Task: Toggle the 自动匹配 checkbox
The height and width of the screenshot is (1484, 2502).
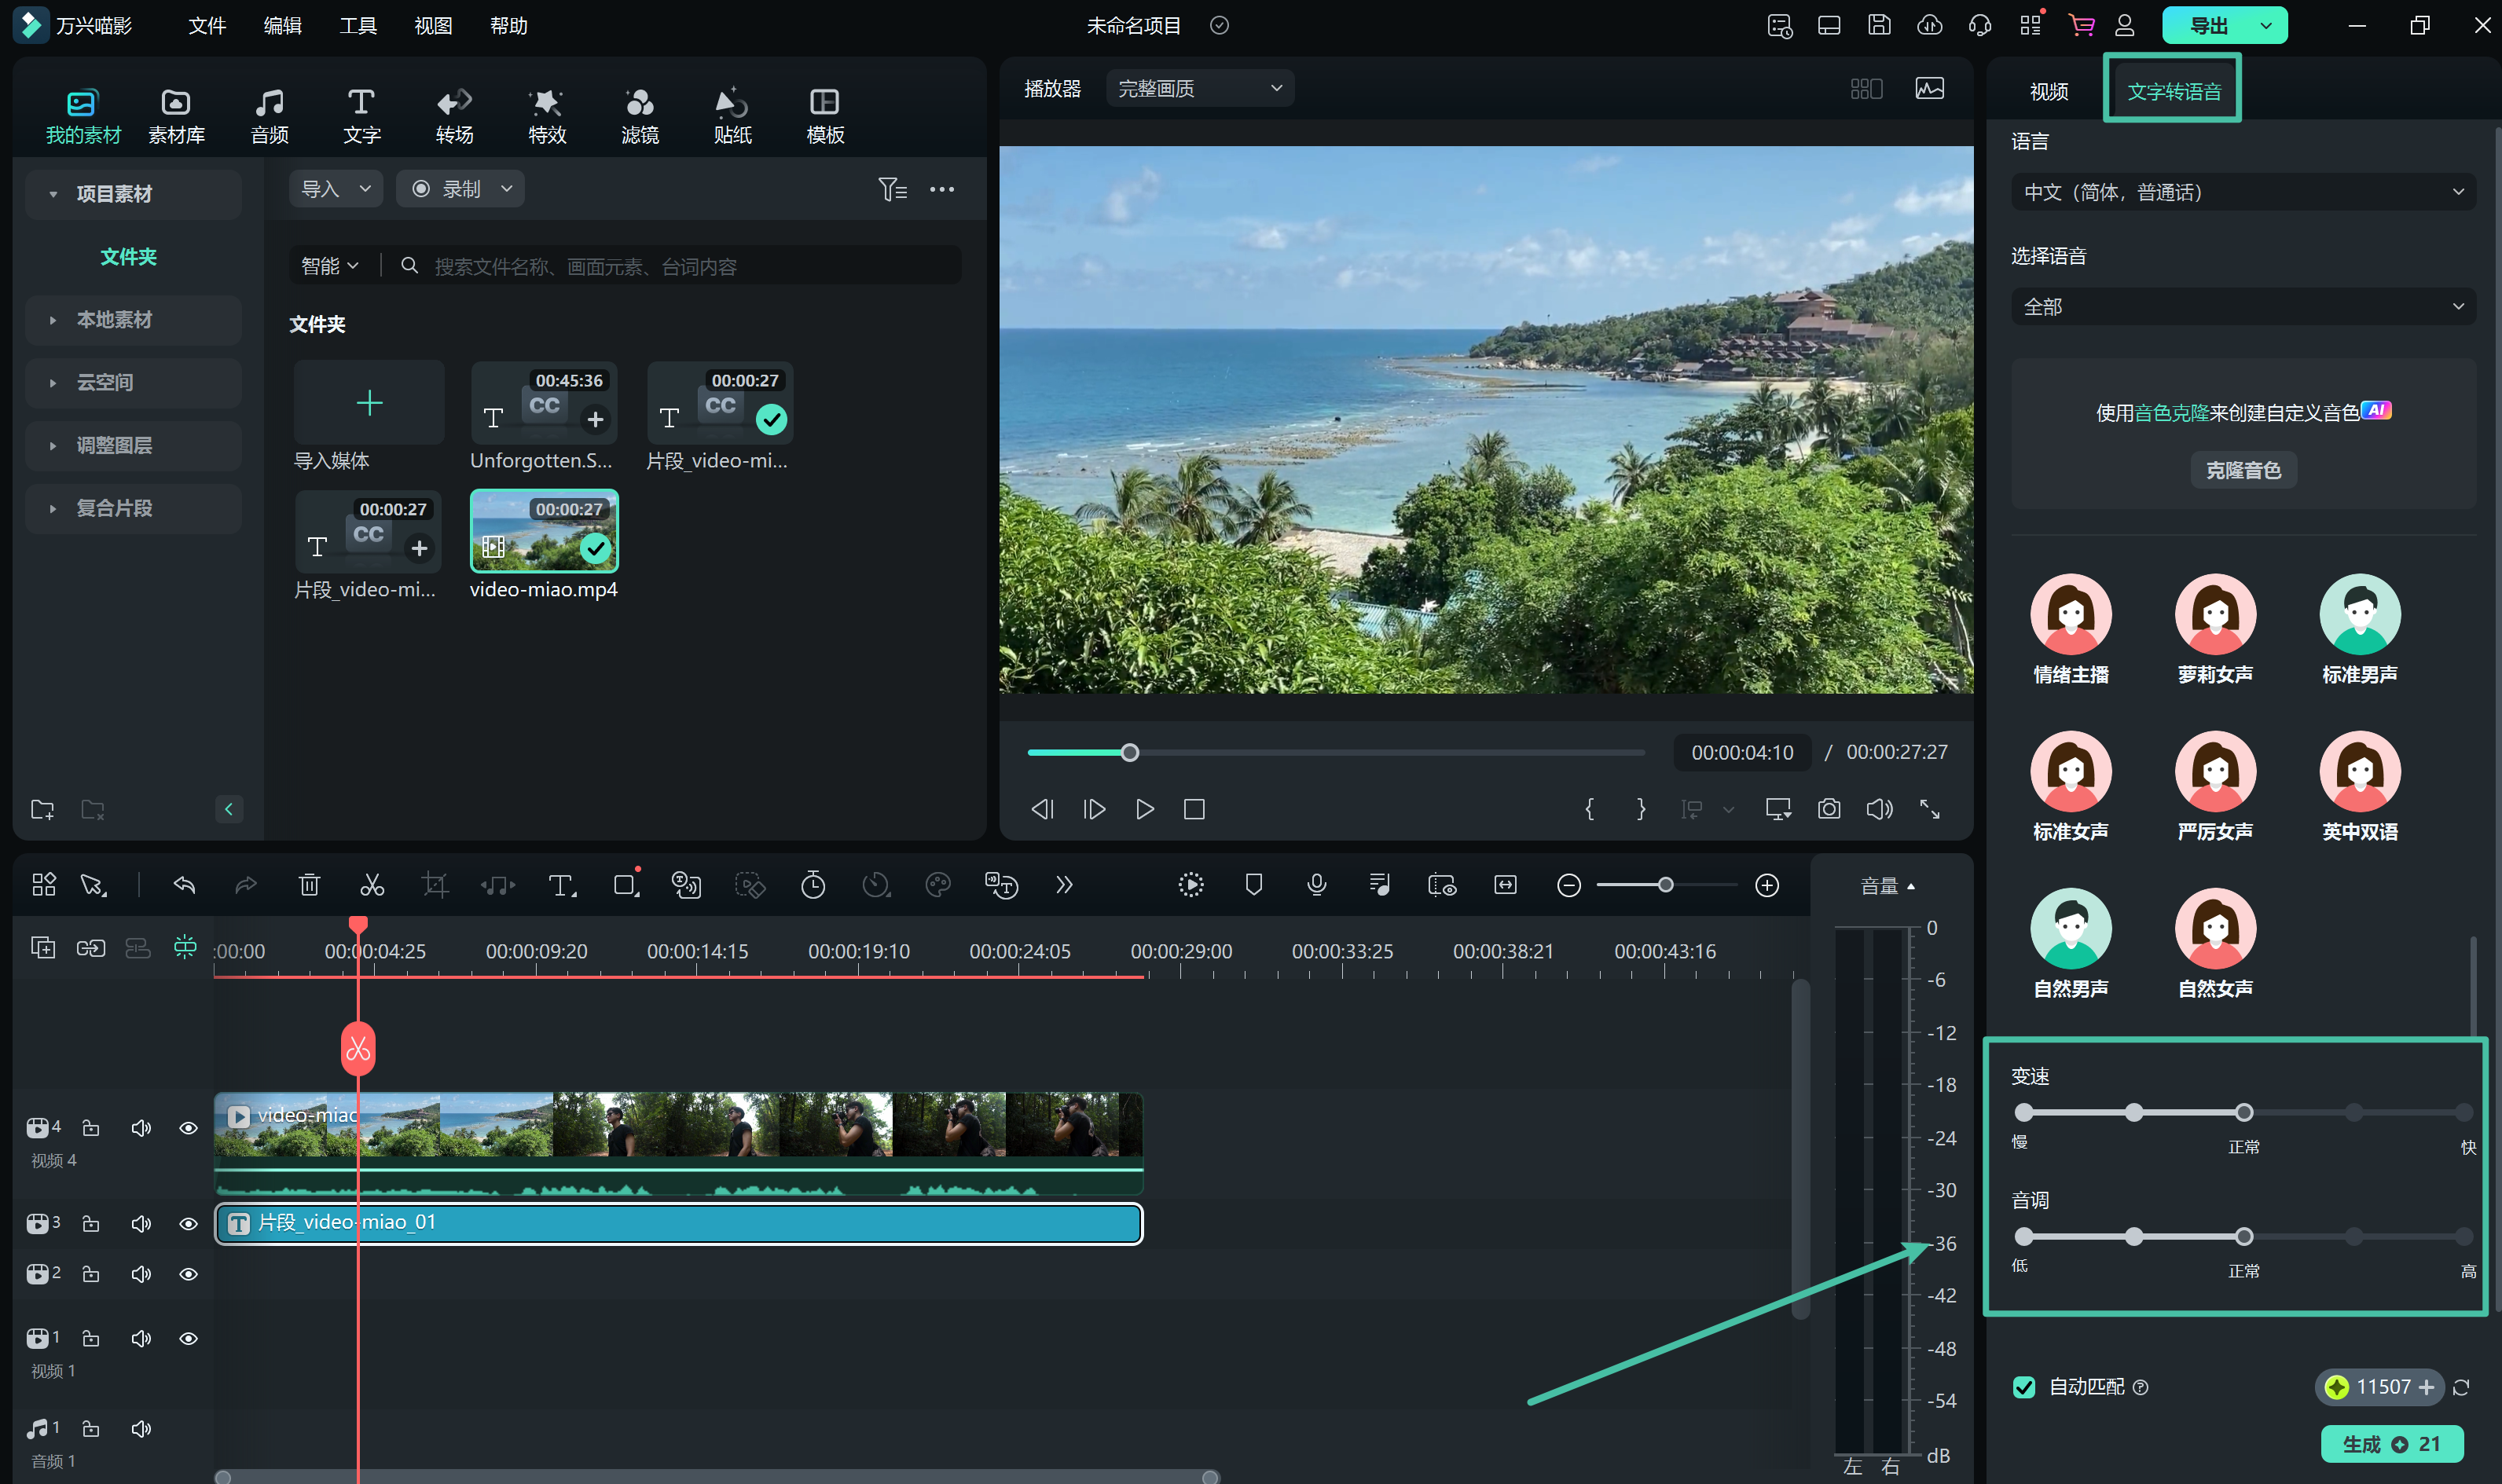Action: [2024, 1387]
